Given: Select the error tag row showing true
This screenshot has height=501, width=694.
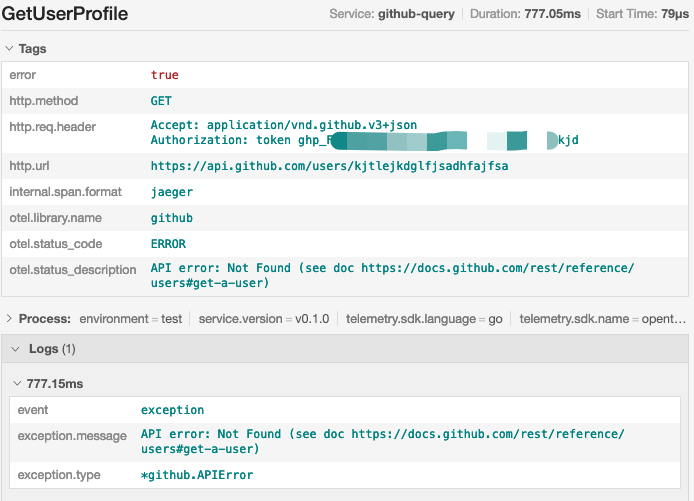Looking at the screenshot, I should click(x=164, y=75).
